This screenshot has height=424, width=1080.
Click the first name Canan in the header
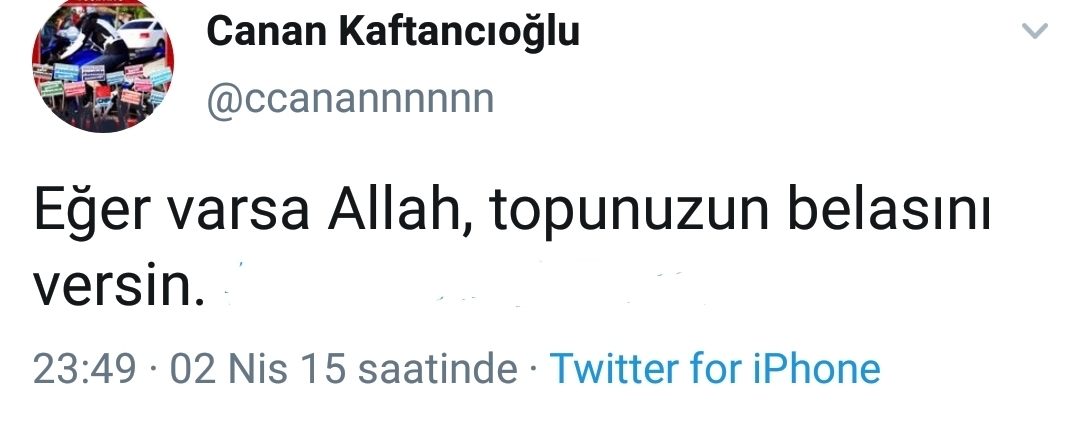tap(267, 32)
